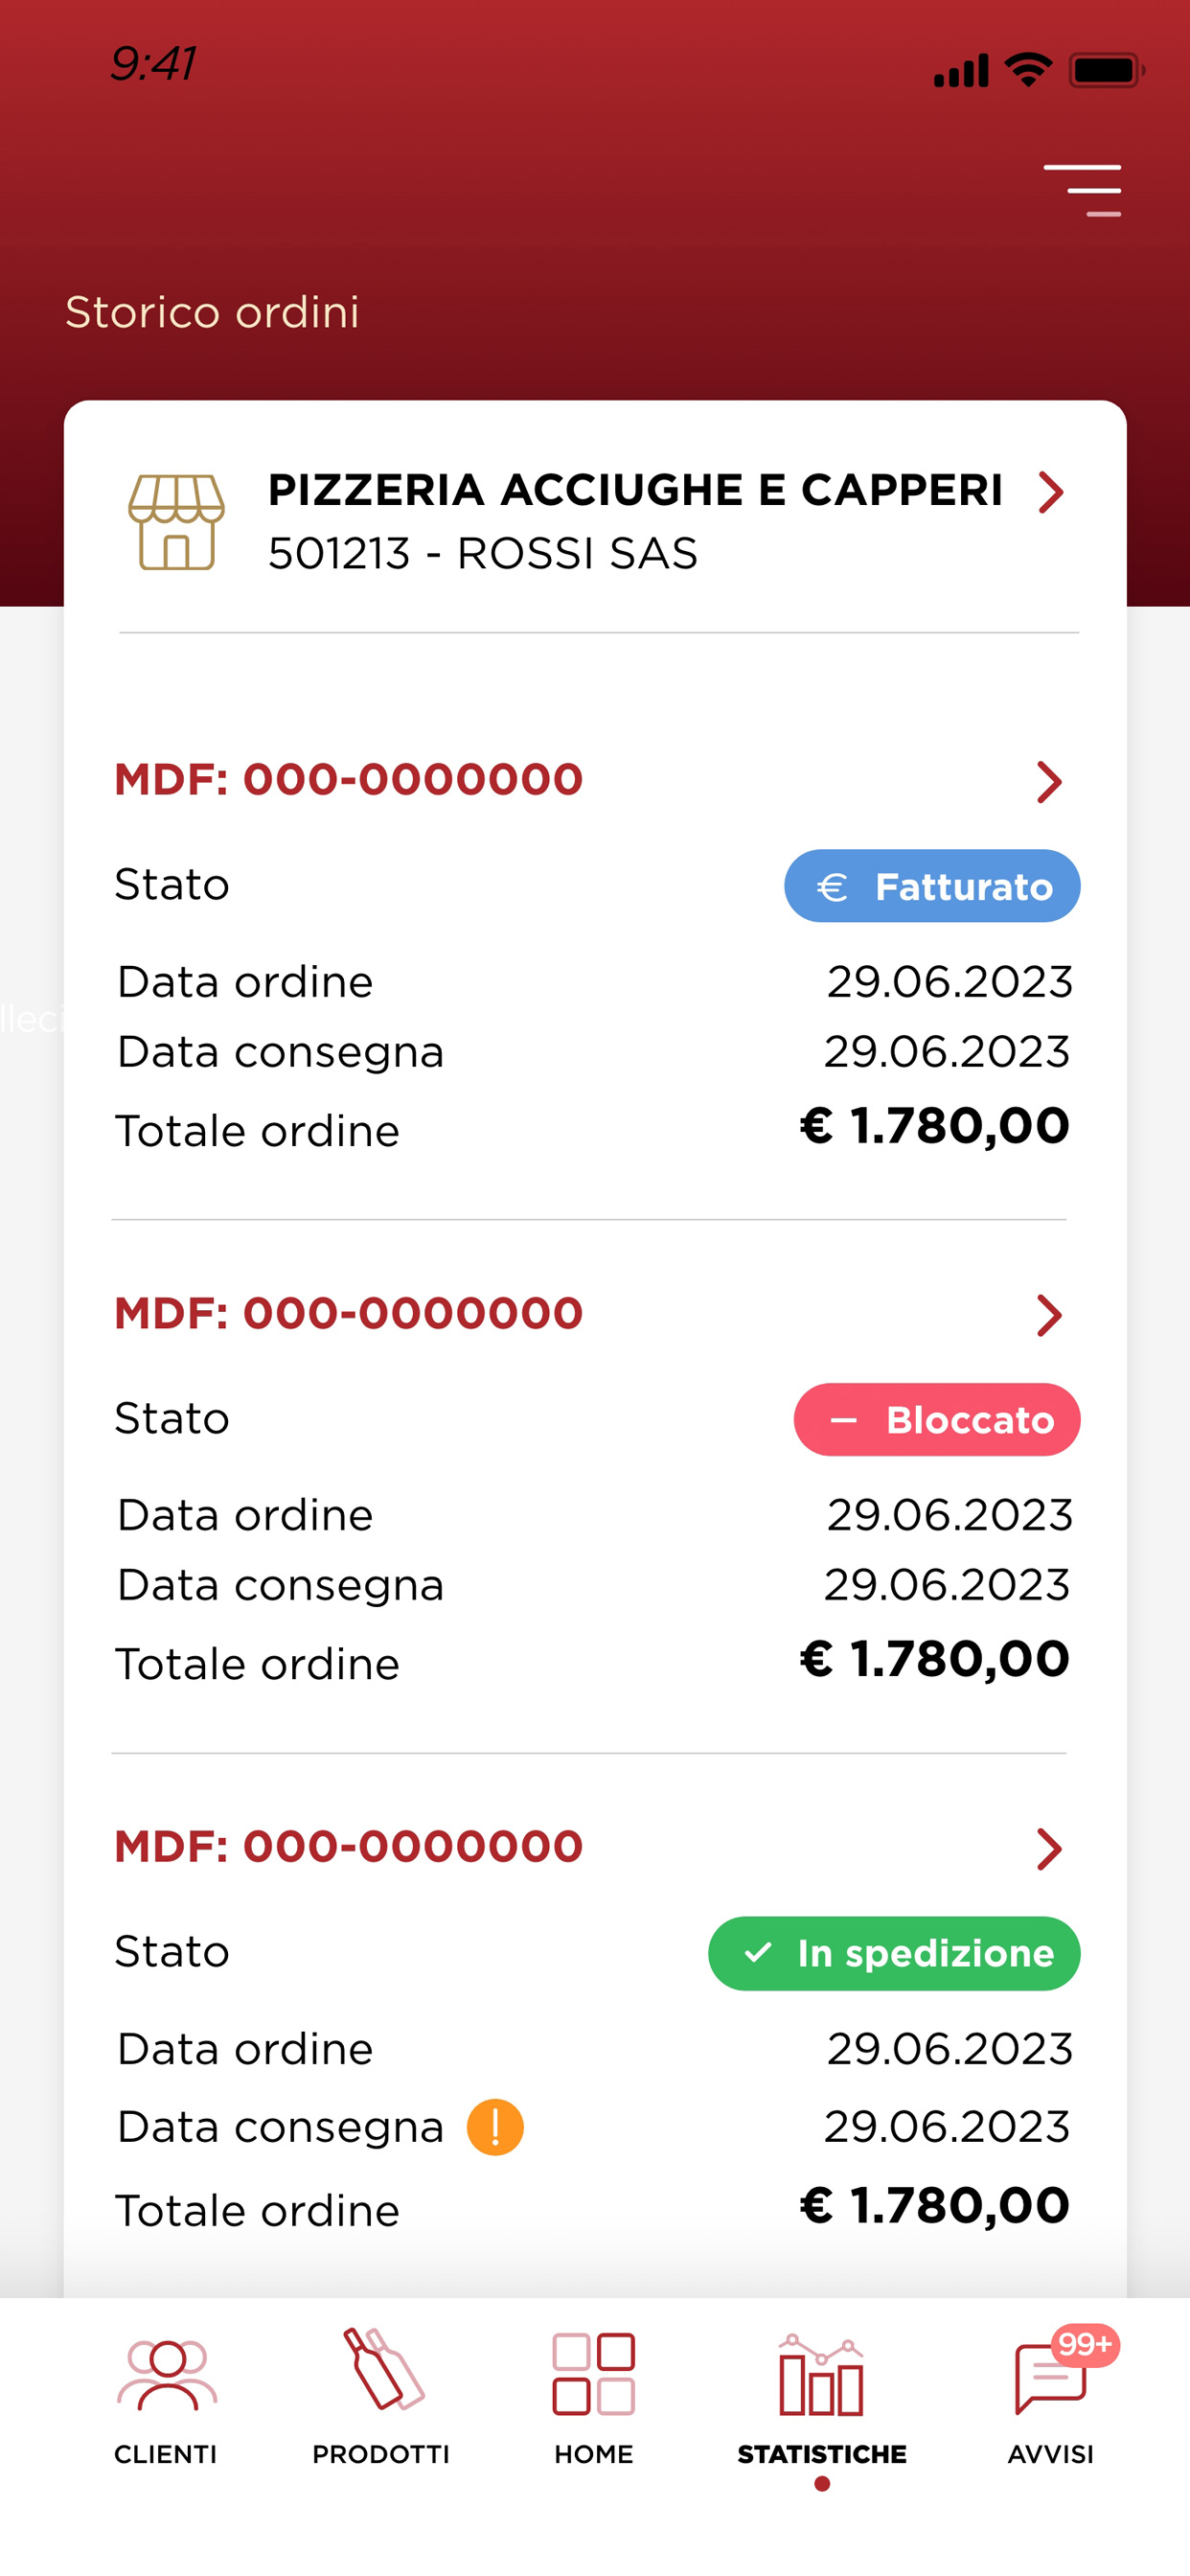The image size is (1190, 2576).
Task: Tap the red Bloccato status badge
Action: coord(937,1419)
